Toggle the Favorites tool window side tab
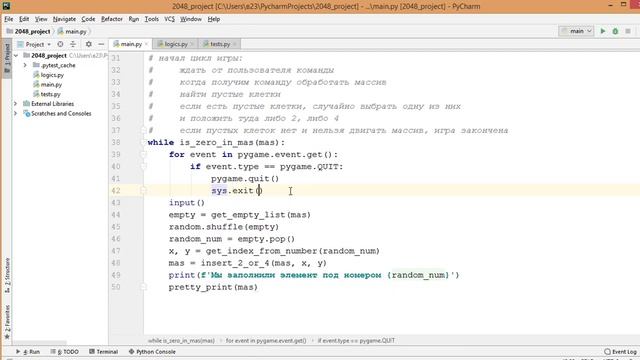Screen dimensions: 640x360 click(x=7, y=322)
